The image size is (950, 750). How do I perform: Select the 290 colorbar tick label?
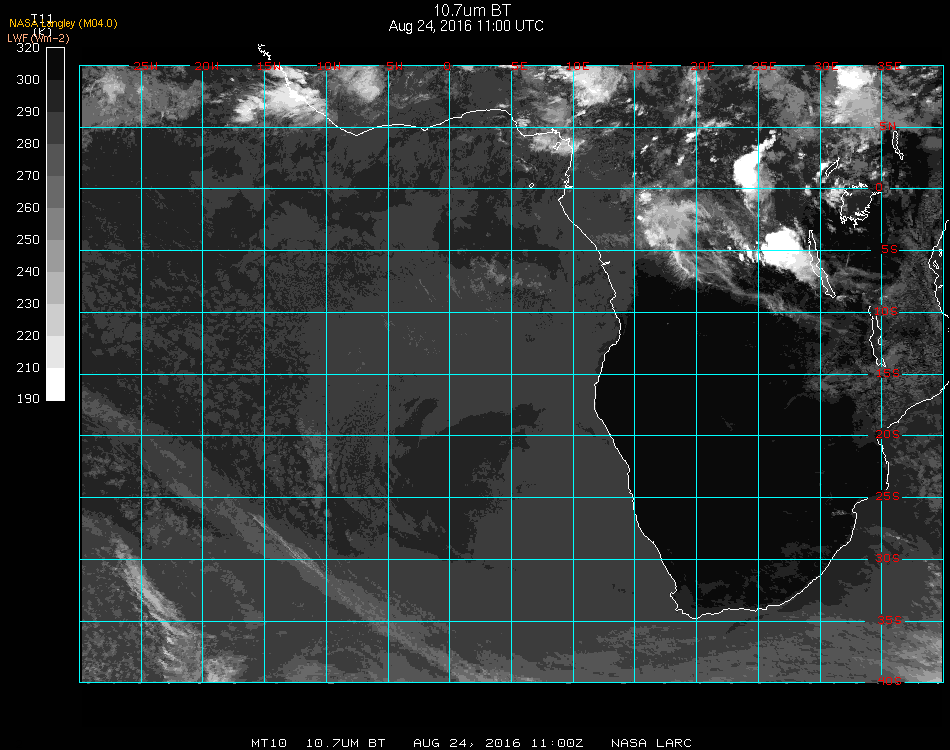pos(28,111)
